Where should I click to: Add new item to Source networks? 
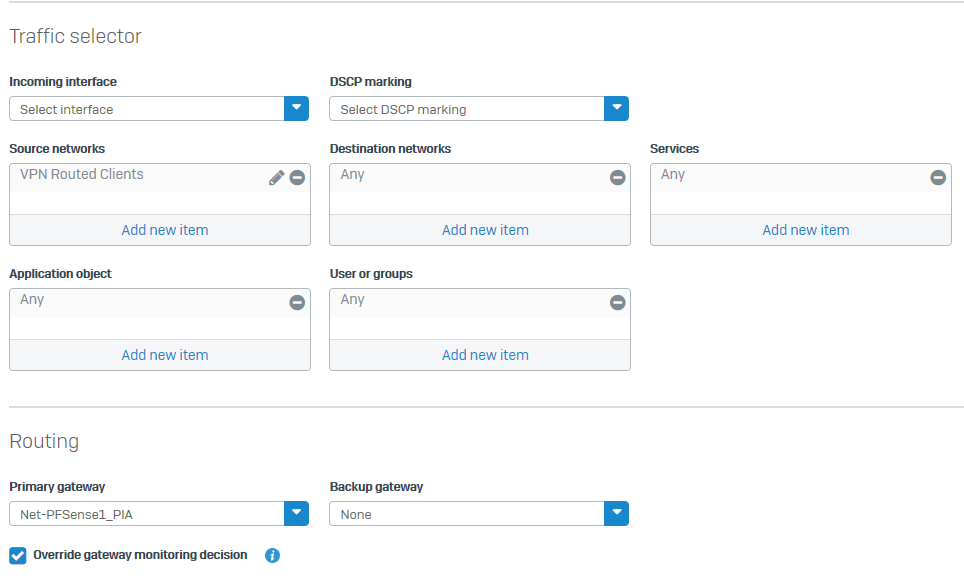coord(165,230)
